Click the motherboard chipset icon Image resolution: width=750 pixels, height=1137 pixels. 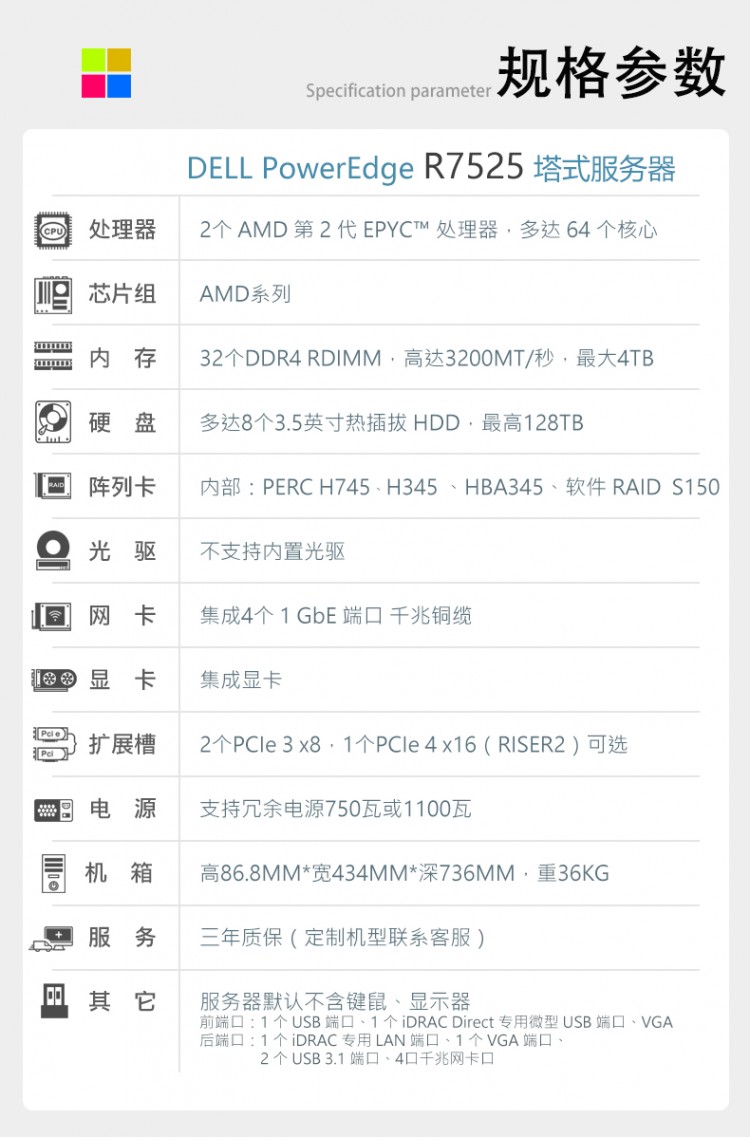53,293
